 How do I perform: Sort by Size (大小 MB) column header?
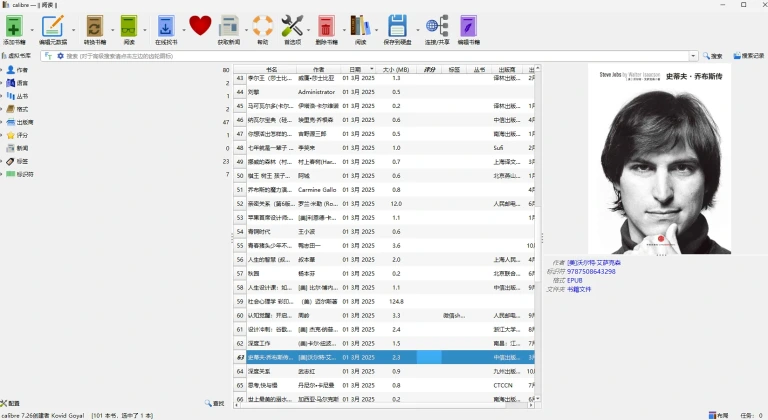click(x=396, y=70)
